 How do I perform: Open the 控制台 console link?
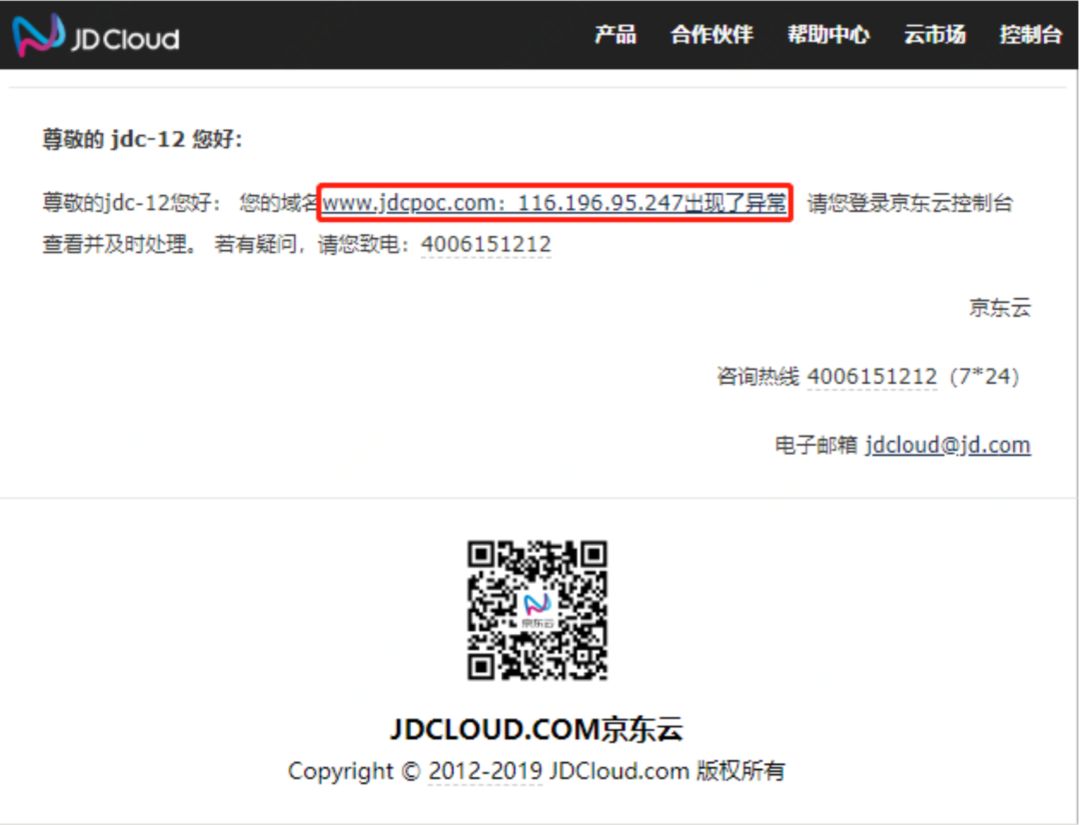[1030, 34]
